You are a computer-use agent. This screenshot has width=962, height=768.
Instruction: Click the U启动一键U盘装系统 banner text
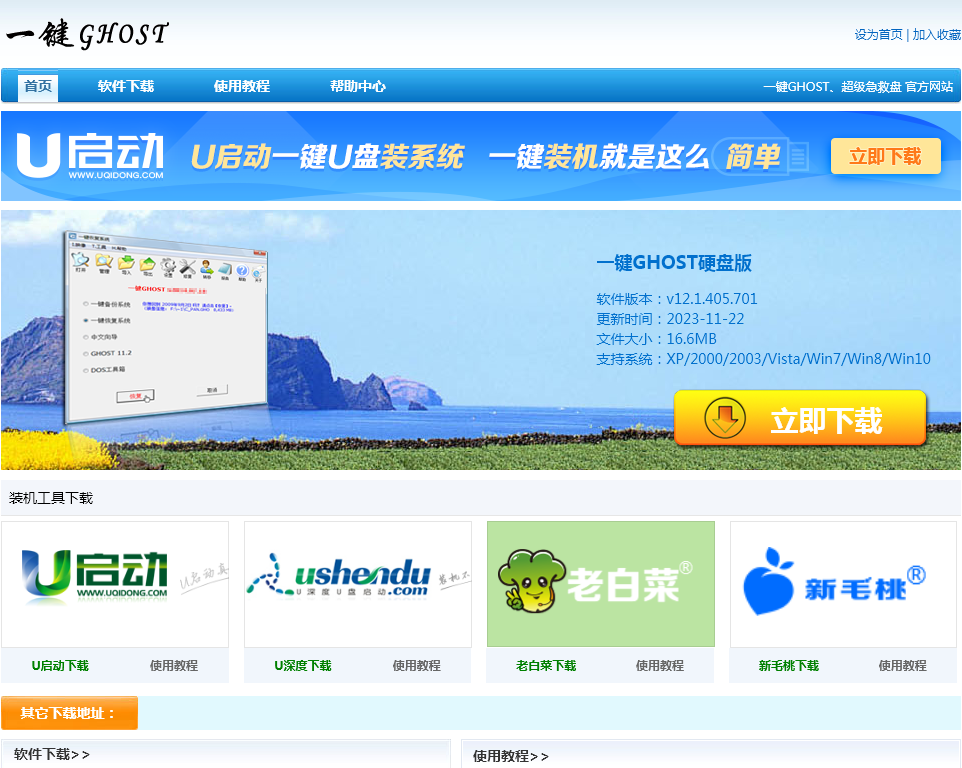coord(328,156)
